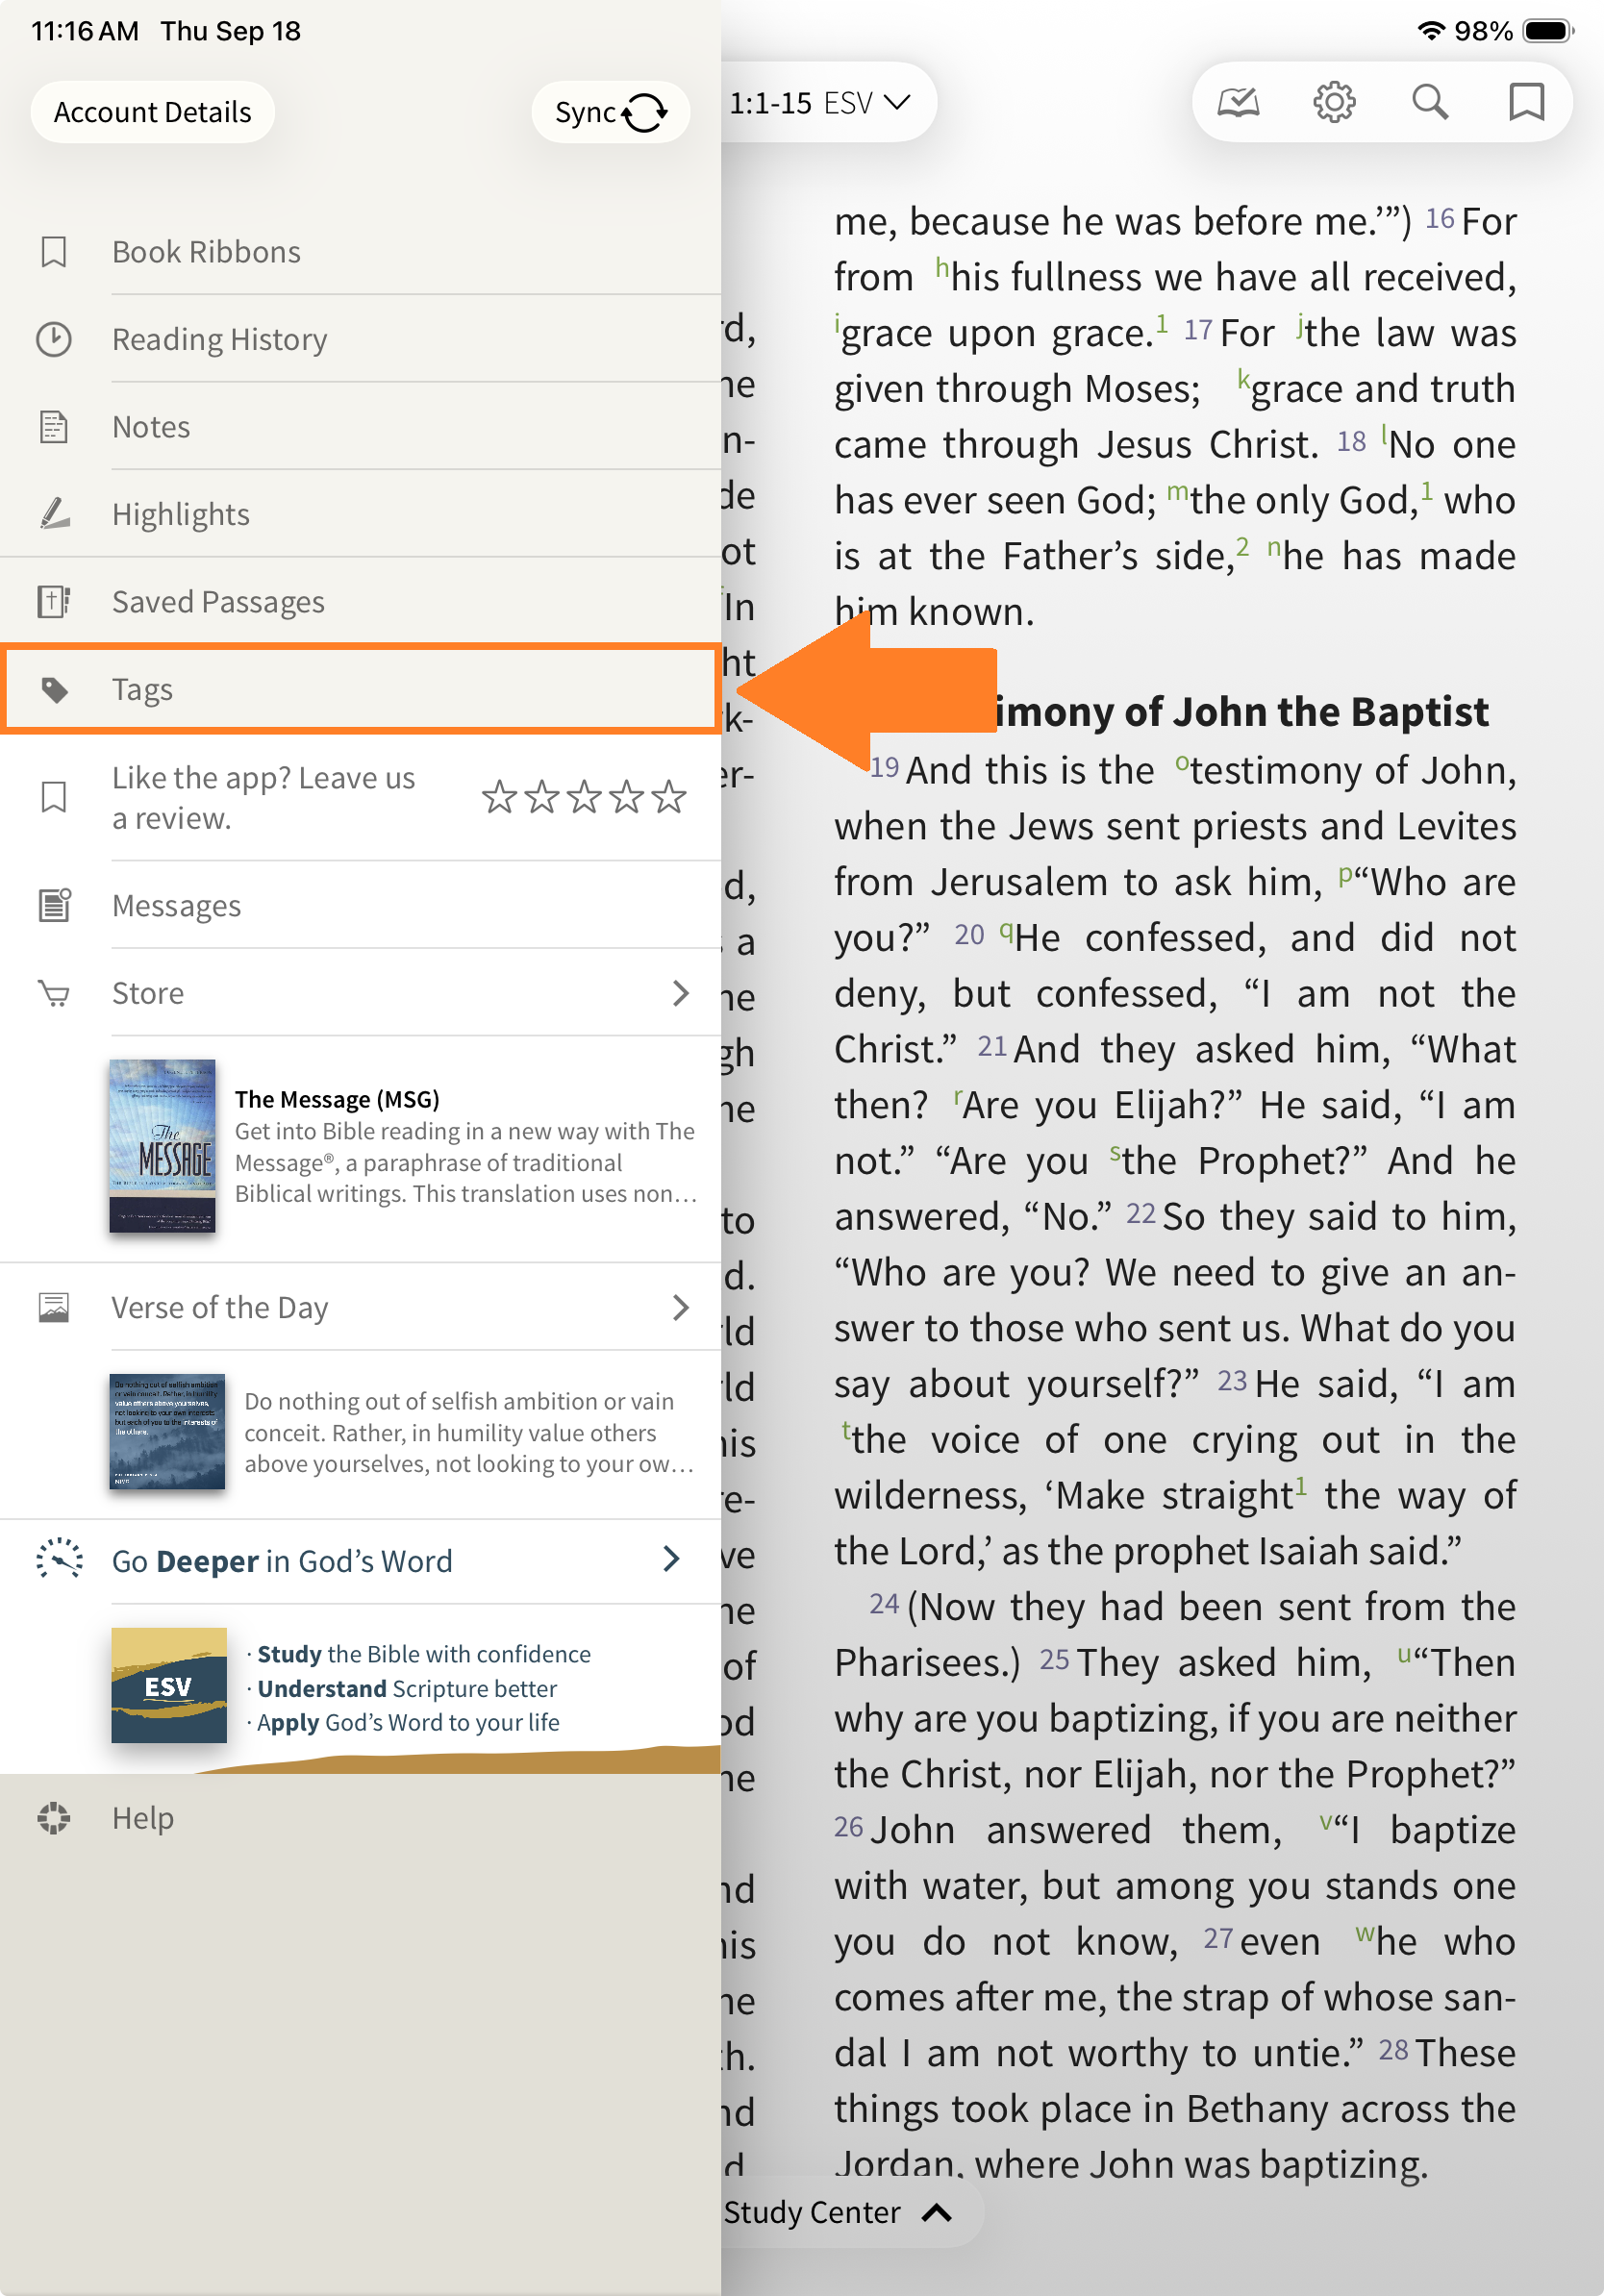The height and width of the screenshot is (2296, 1604).
Task: Rate the app five stars
Action: 669,798
